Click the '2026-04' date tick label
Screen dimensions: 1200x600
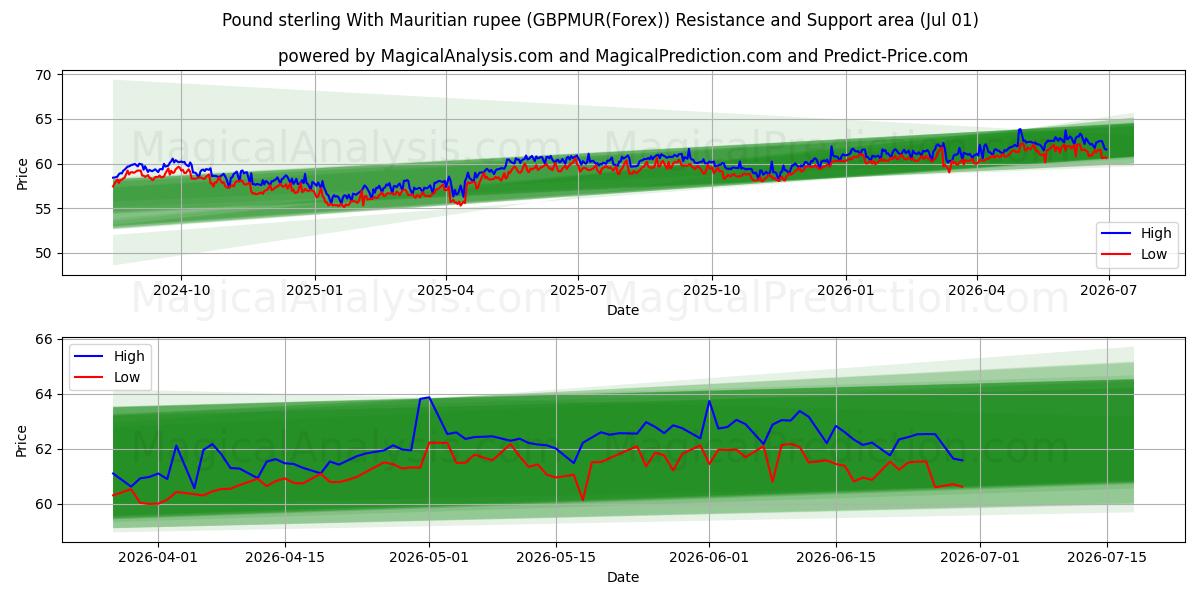pyautogui.click(x=976, y=291)
